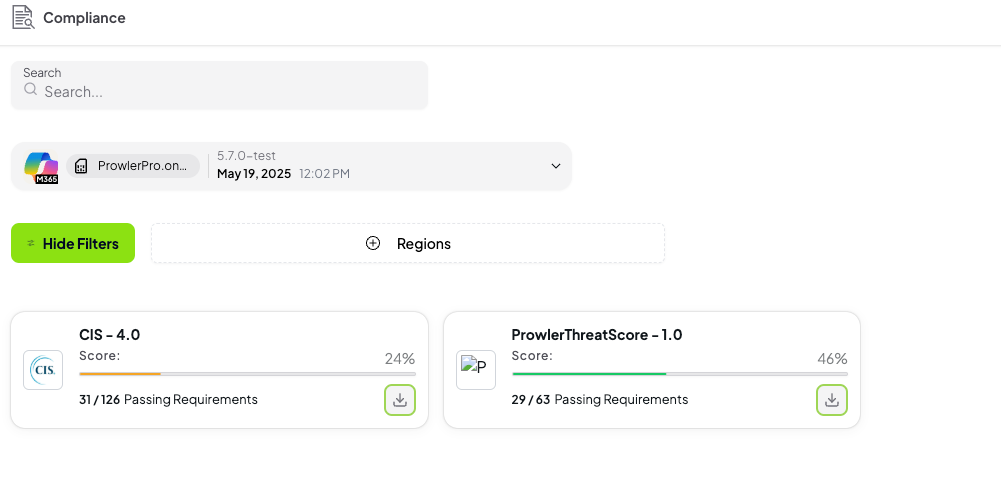Viewport: 1001px width, 487px height.
Task: Click the plus circle icon beside Regions
Action: click(373, 243)
